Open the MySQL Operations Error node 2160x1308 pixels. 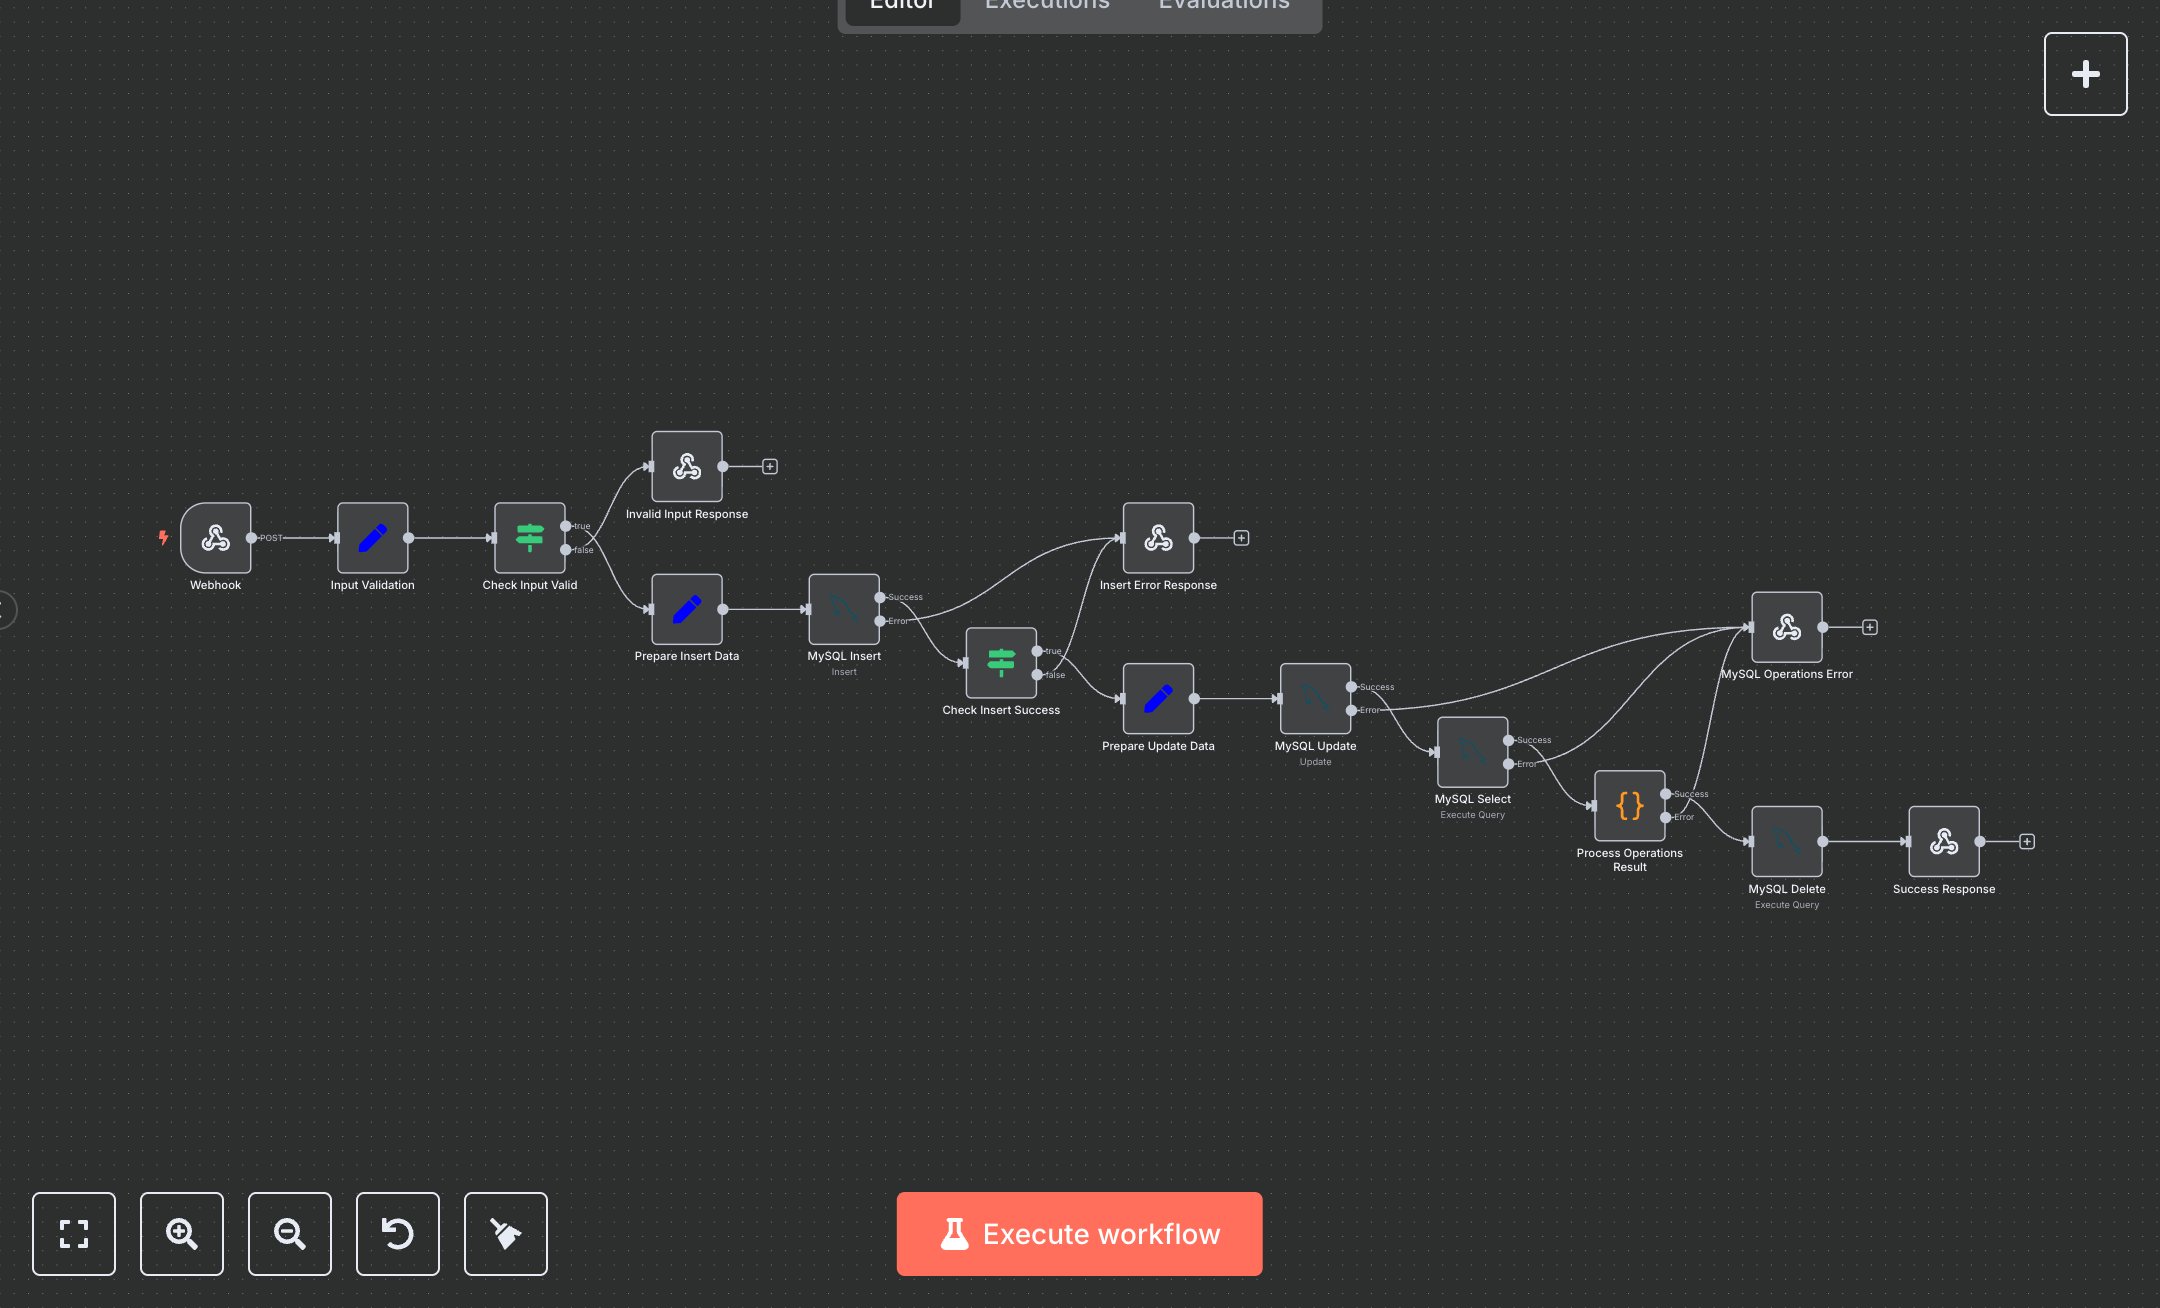1786,628
